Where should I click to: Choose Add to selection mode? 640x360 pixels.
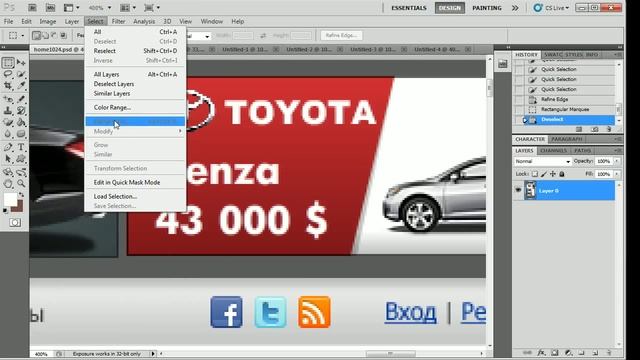[45, 36]
